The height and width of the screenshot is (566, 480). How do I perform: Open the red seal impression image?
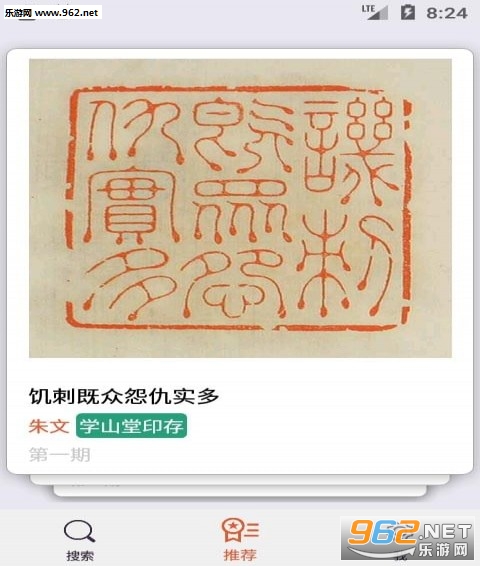click(x=240, y=208)
